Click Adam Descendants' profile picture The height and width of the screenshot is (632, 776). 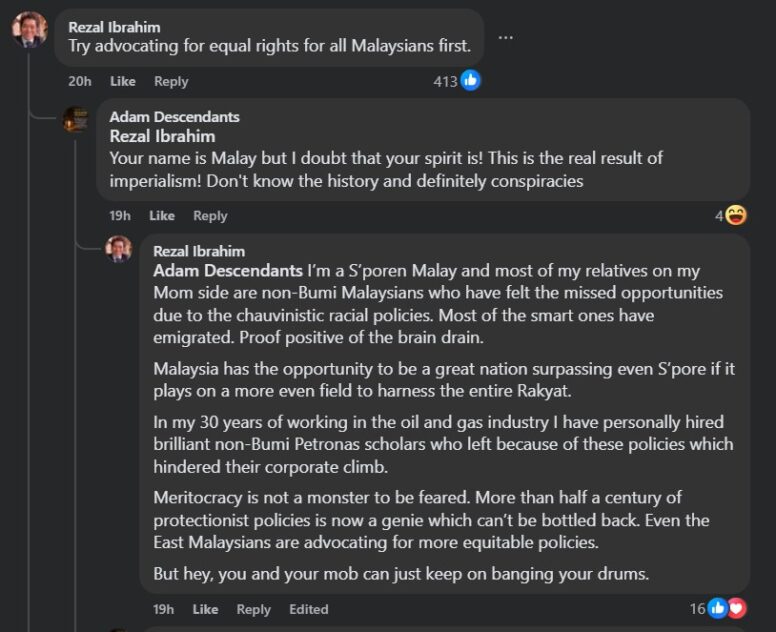tap(76, 120)
